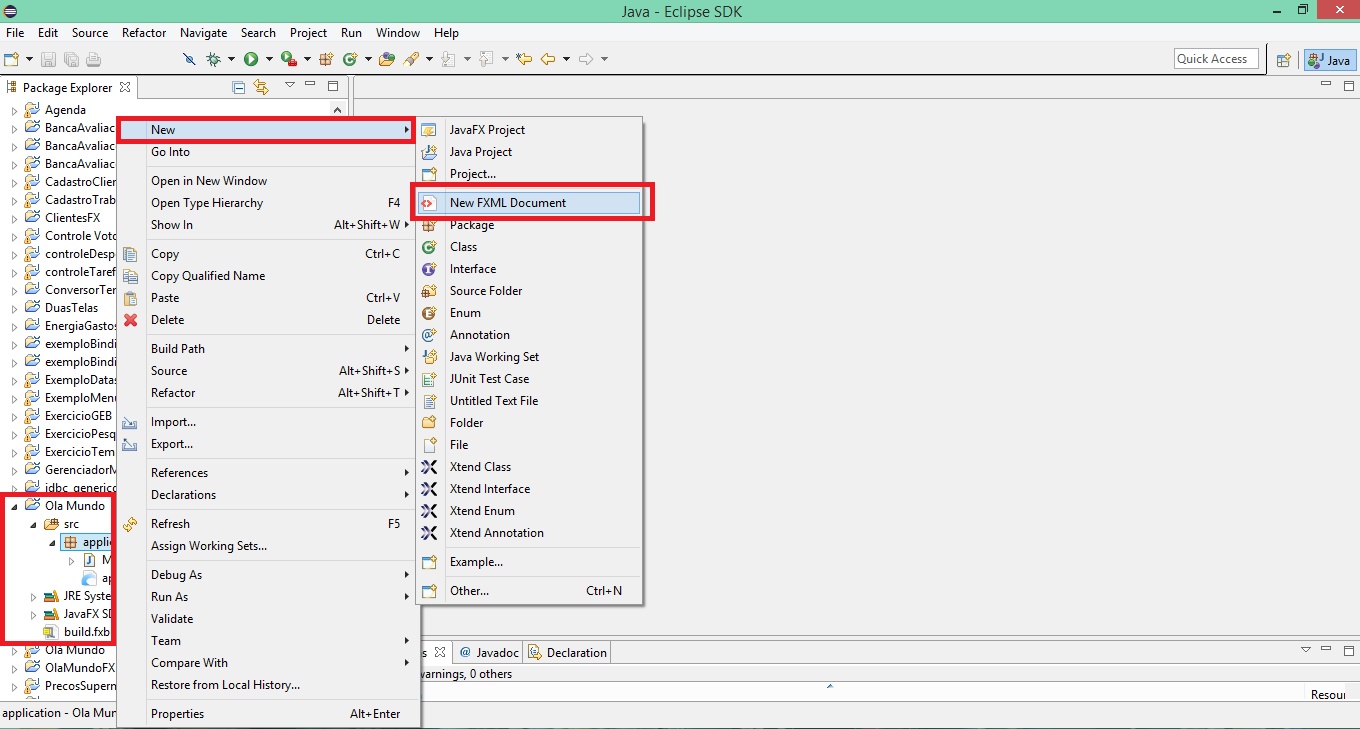Choose Xtend Class in the New submenu
The image size is (1360, 729).
point(529,467)
